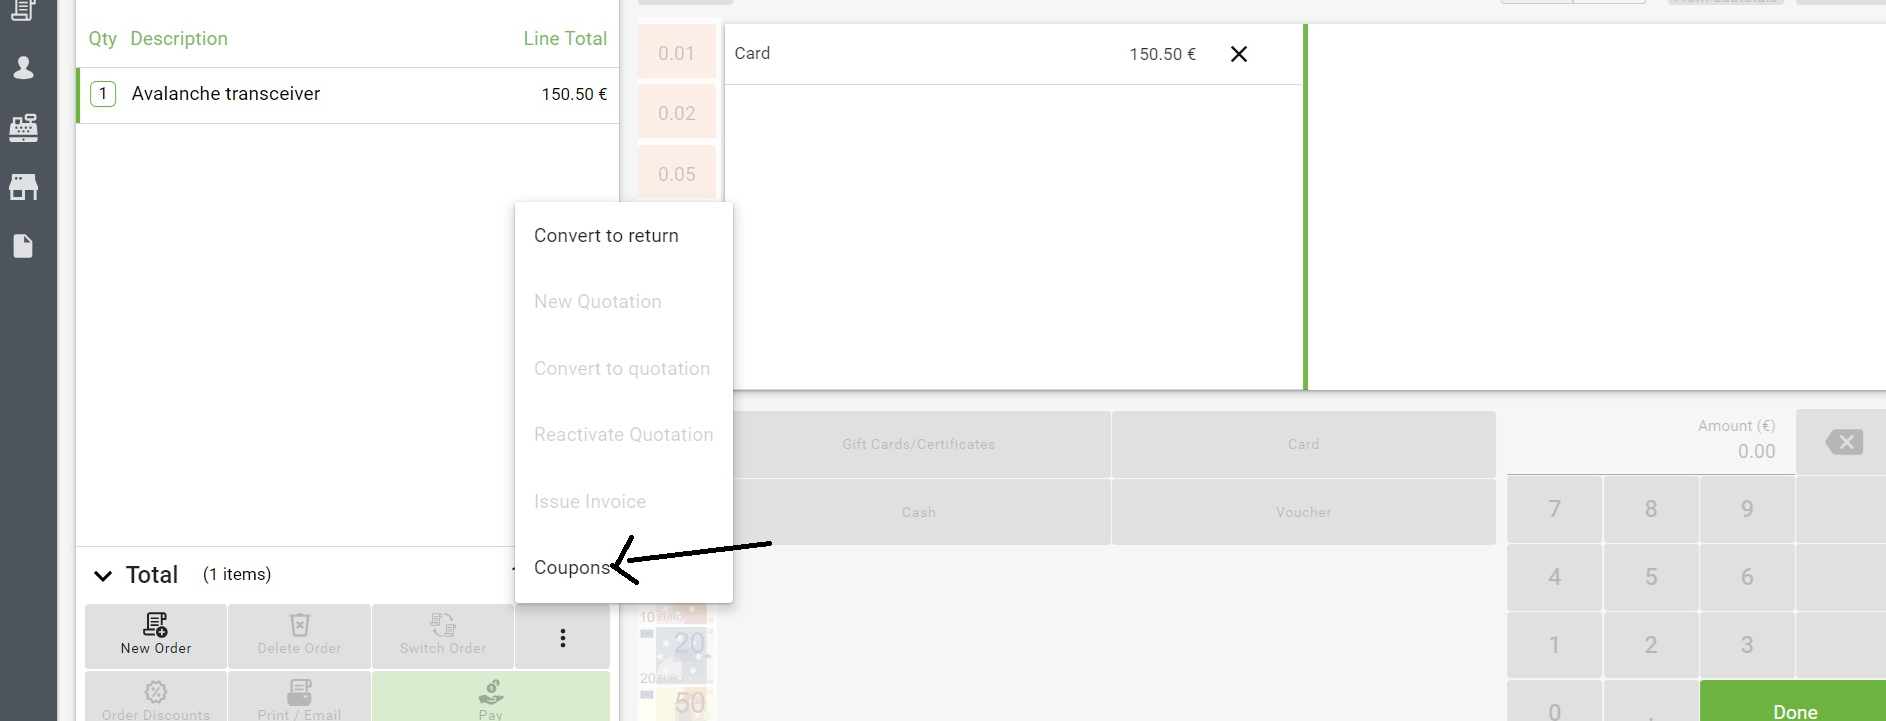Viewport: 1886px width, 721px height.
Task: Choose Cash payment method
Action: click(x=919, y=512)
